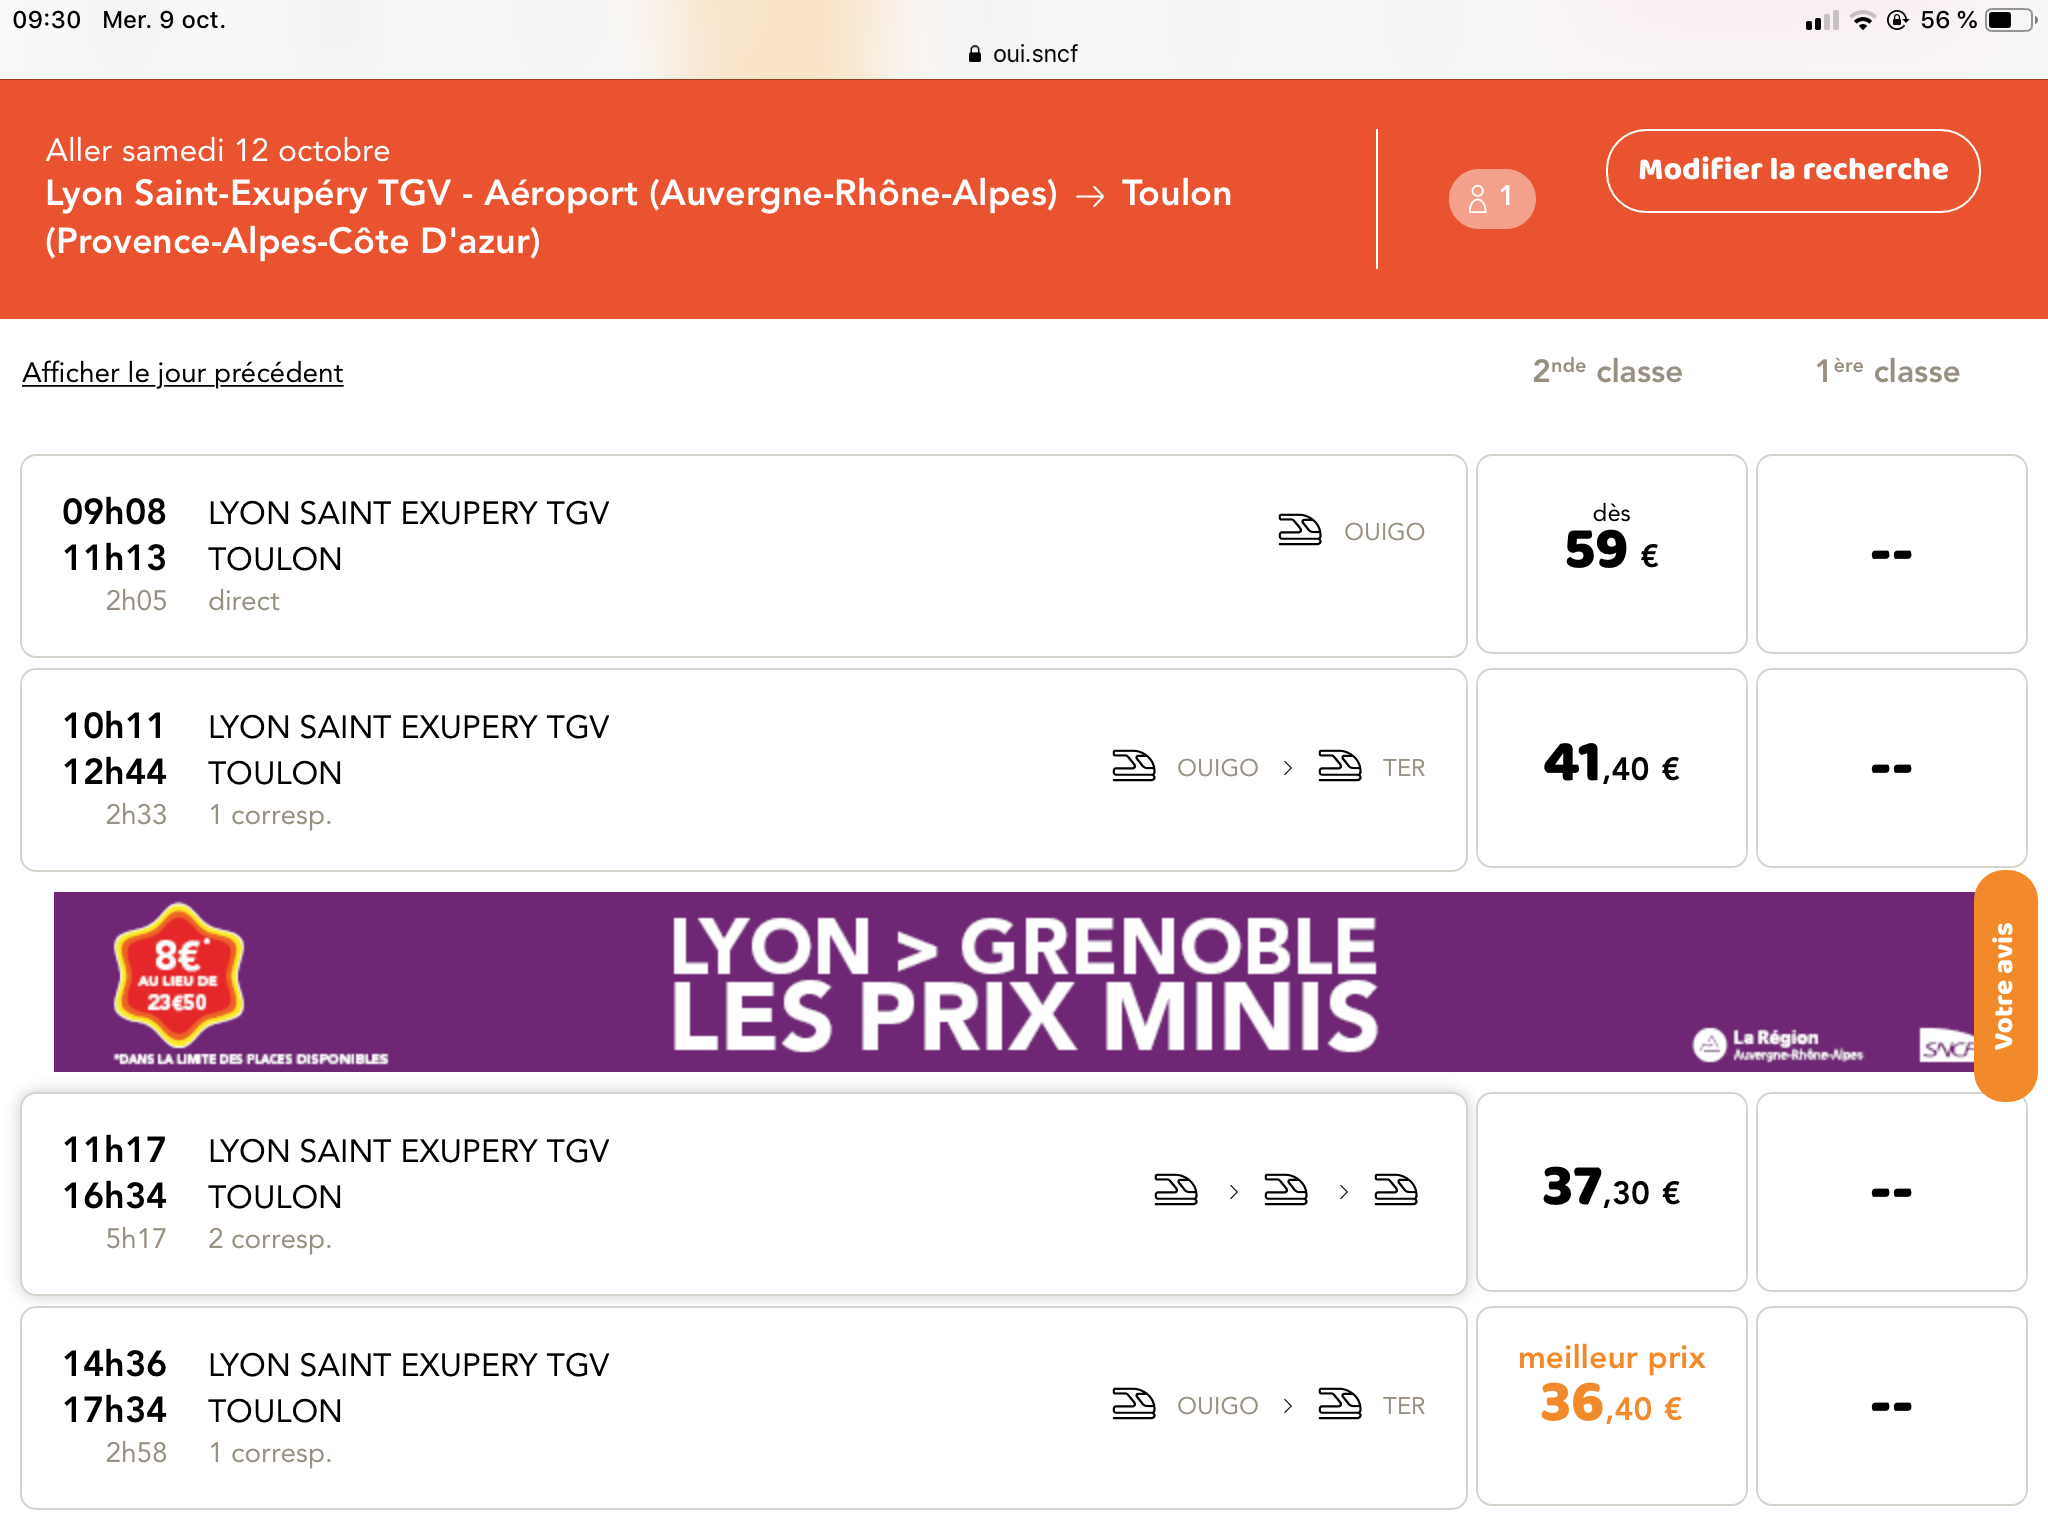The width and height of the screenshot is (2048, 1536).
Task: Click the last train icon on 11h17 trip
Action: click(x=1395, y=1190)
